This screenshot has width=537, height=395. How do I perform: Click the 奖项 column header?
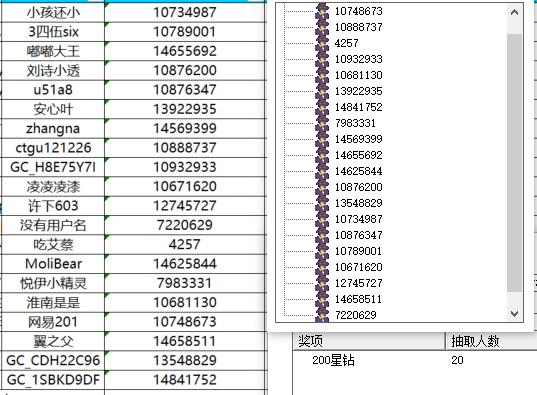369,341
